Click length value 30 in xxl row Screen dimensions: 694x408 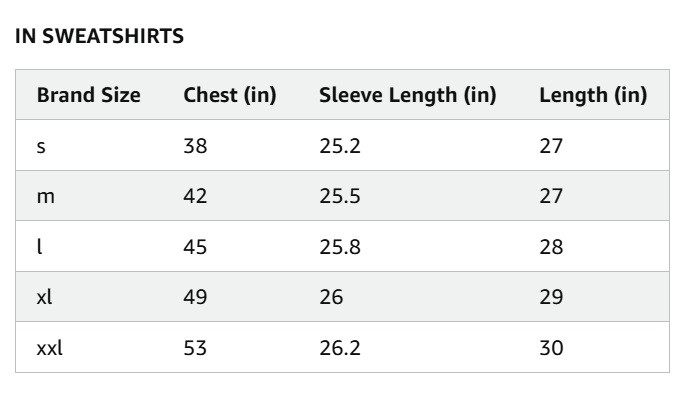tap(551, 348)
